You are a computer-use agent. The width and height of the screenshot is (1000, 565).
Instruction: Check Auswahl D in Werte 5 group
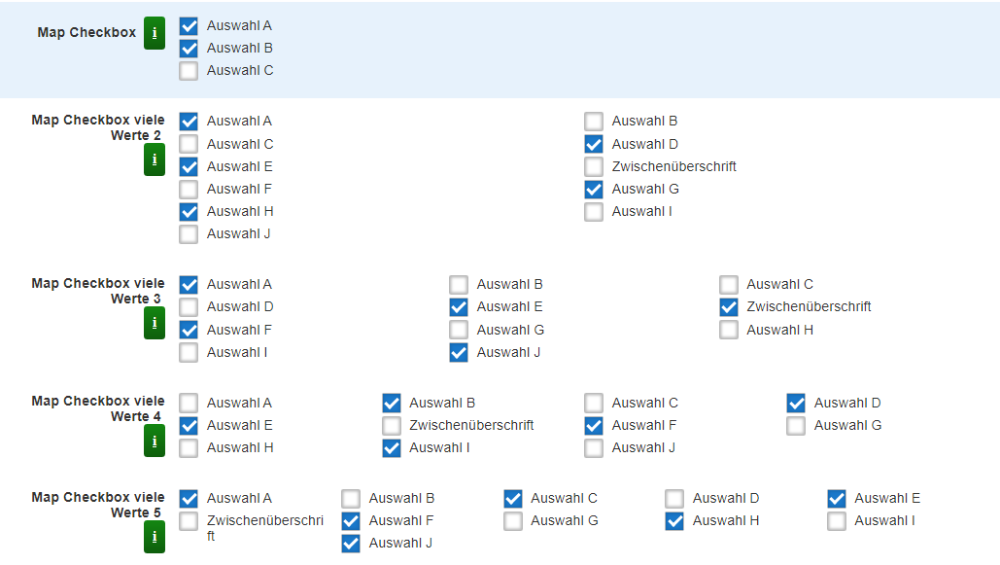coord(675,498)
